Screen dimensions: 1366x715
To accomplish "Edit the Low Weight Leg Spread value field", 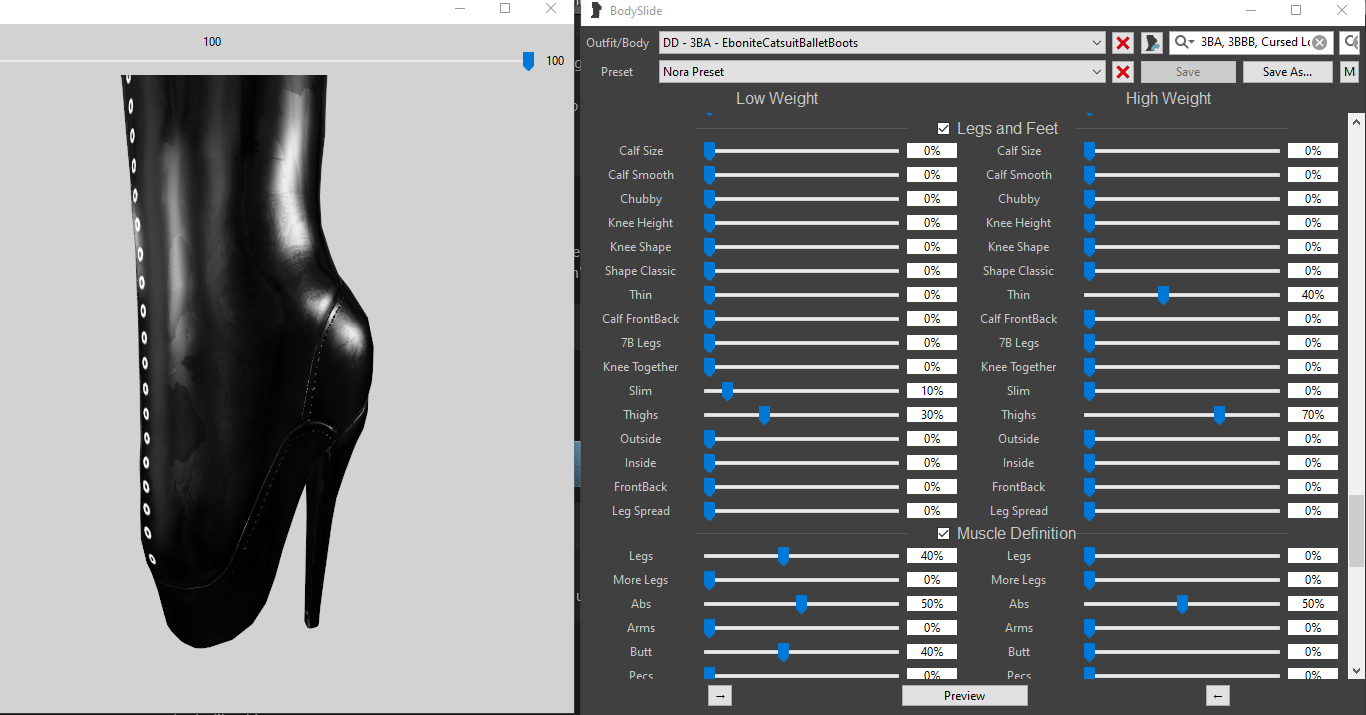I will [932, 511].
